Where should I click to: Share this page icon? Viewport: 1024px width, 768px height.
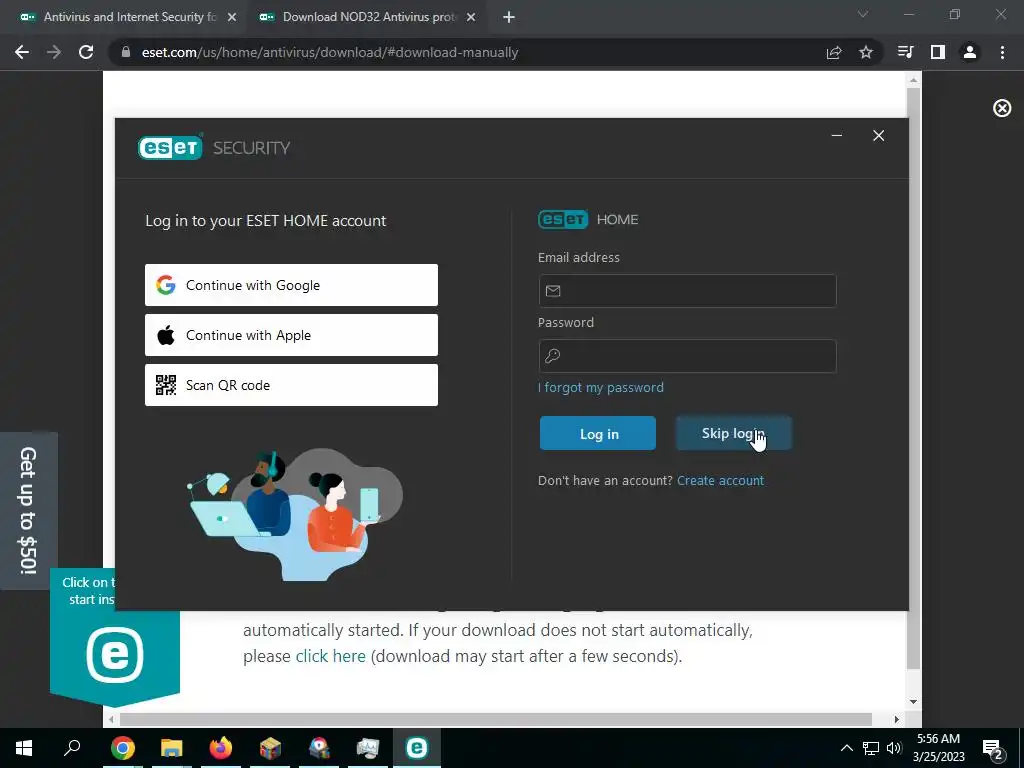point(834,52)
